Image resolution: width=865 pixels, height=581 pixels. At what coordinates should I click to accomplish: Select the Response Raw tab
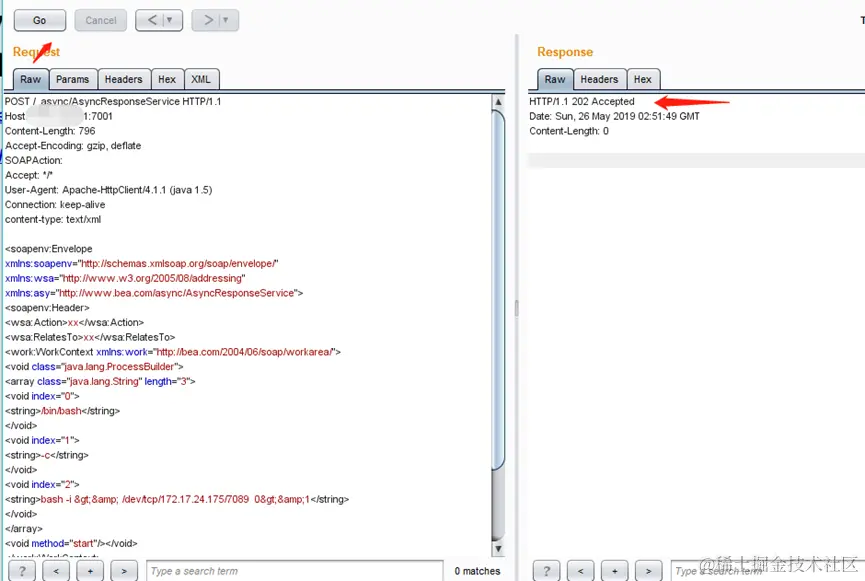point(555,79)
